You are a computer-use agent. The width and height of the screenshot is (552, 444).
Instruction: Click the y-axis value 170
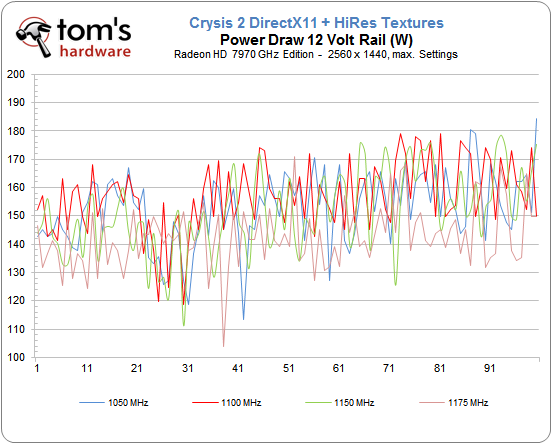16,159
